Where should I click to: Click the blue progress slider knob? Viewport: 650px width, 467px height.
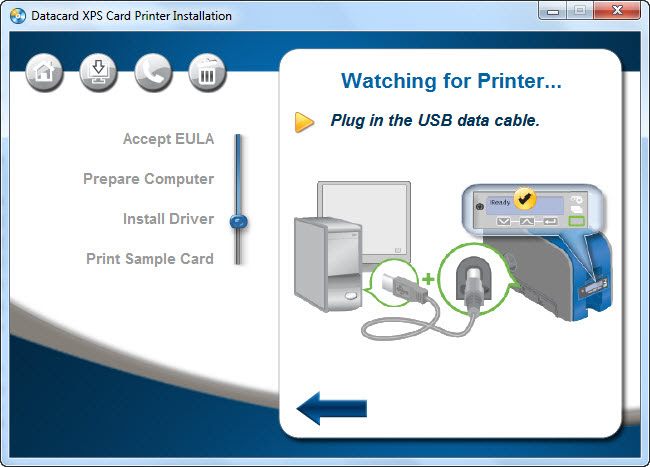tap(238, 222)
